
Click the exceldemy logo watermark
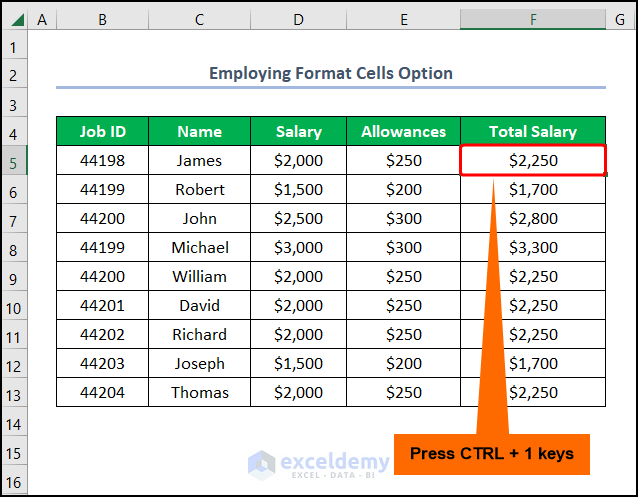[x=319, y=463]
